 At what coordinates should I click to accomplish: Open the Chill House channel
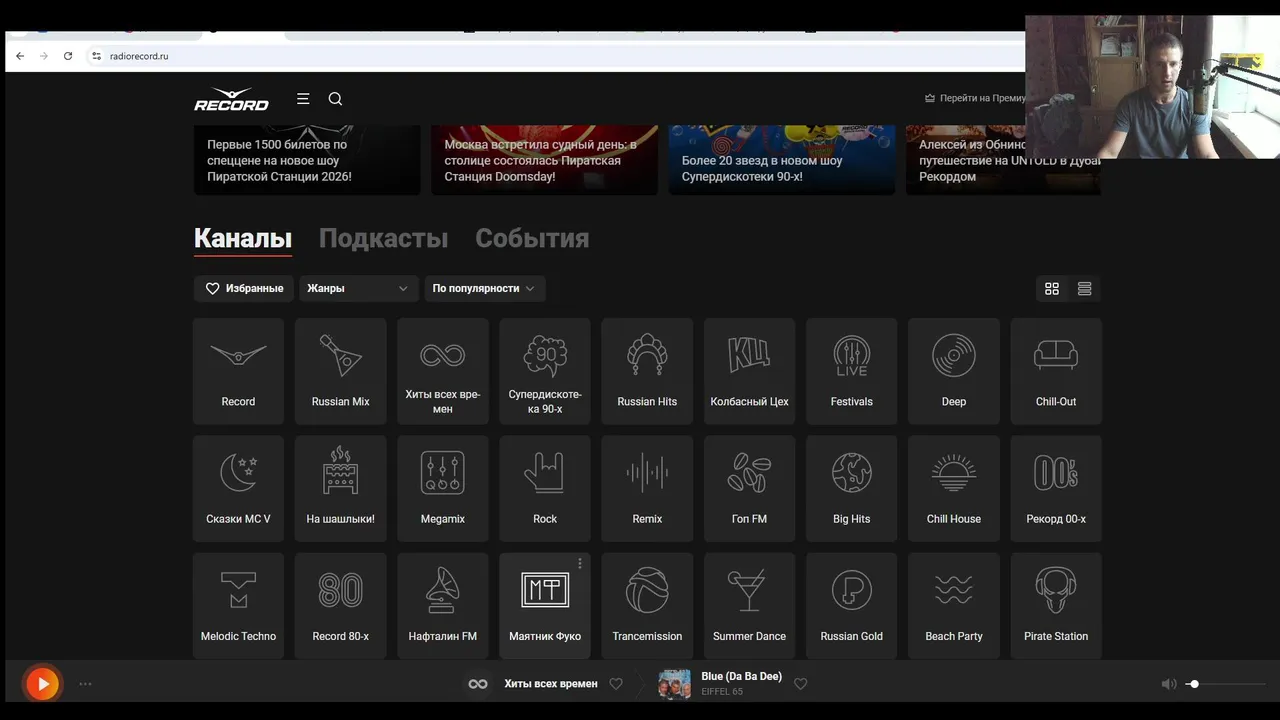[954, 489]
